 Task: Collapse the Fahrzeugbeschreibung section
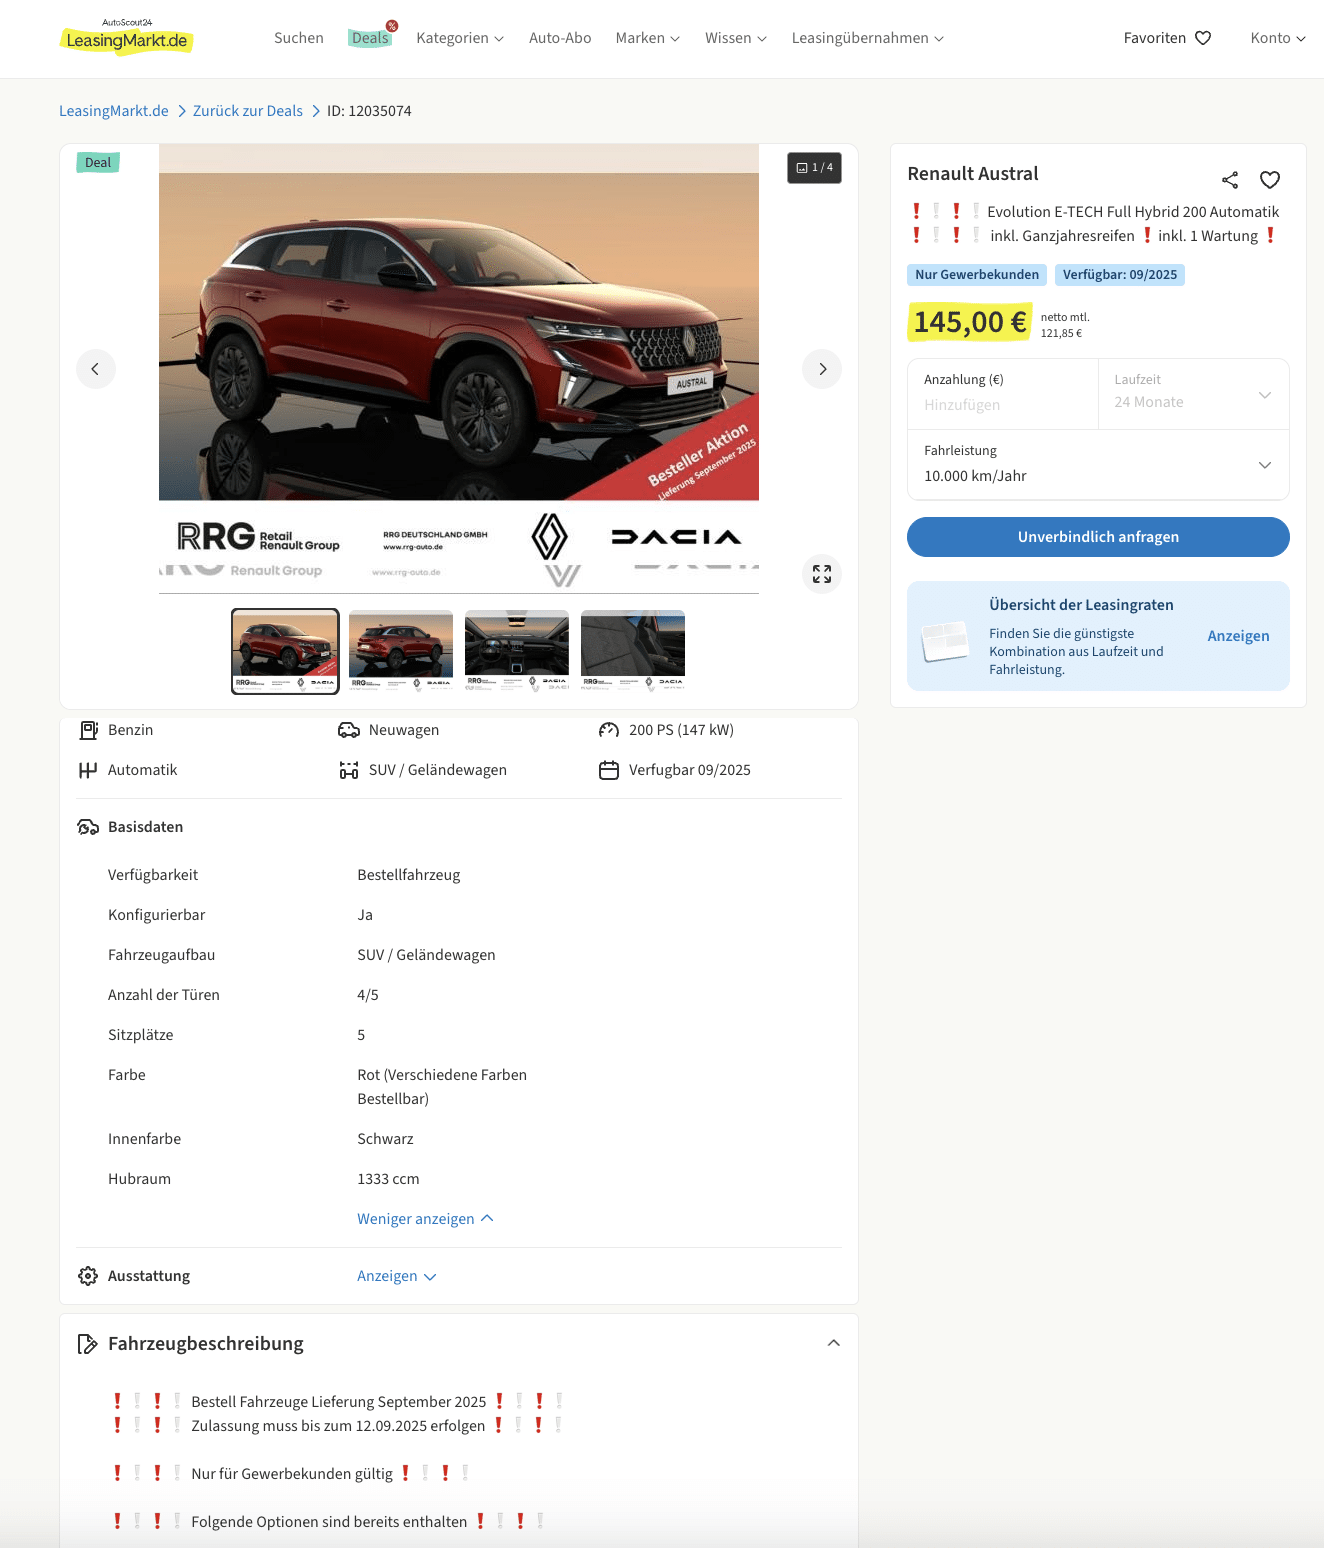834,1343
